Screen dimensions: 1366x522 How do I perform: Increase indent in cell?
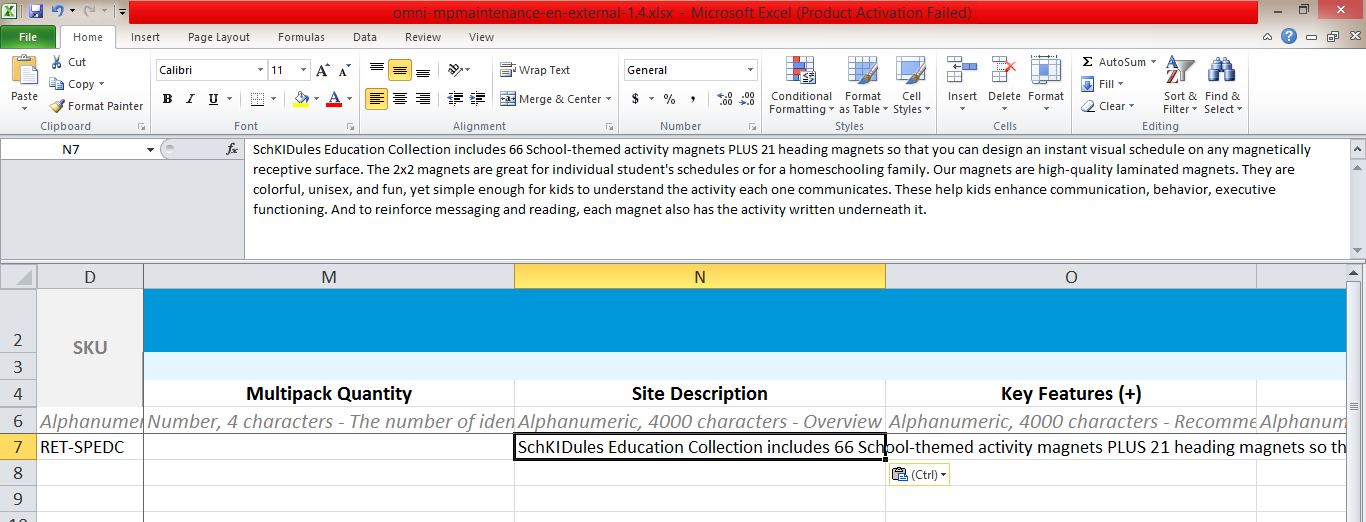pyautogui.click(x=479, y=99)
